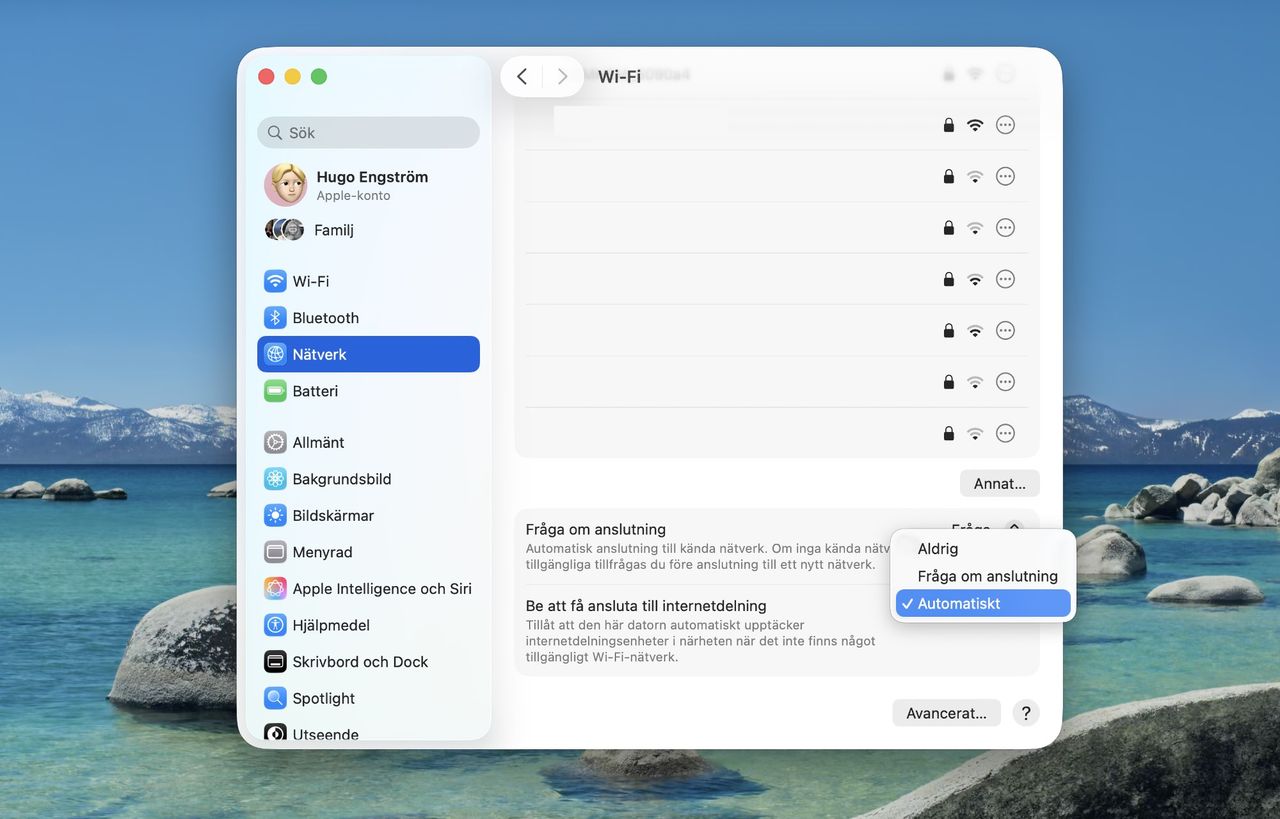Pick Fråga om anslutning in the dropdown
Image resolution: width=1280 pixels, height=819 pixels.
987,576
